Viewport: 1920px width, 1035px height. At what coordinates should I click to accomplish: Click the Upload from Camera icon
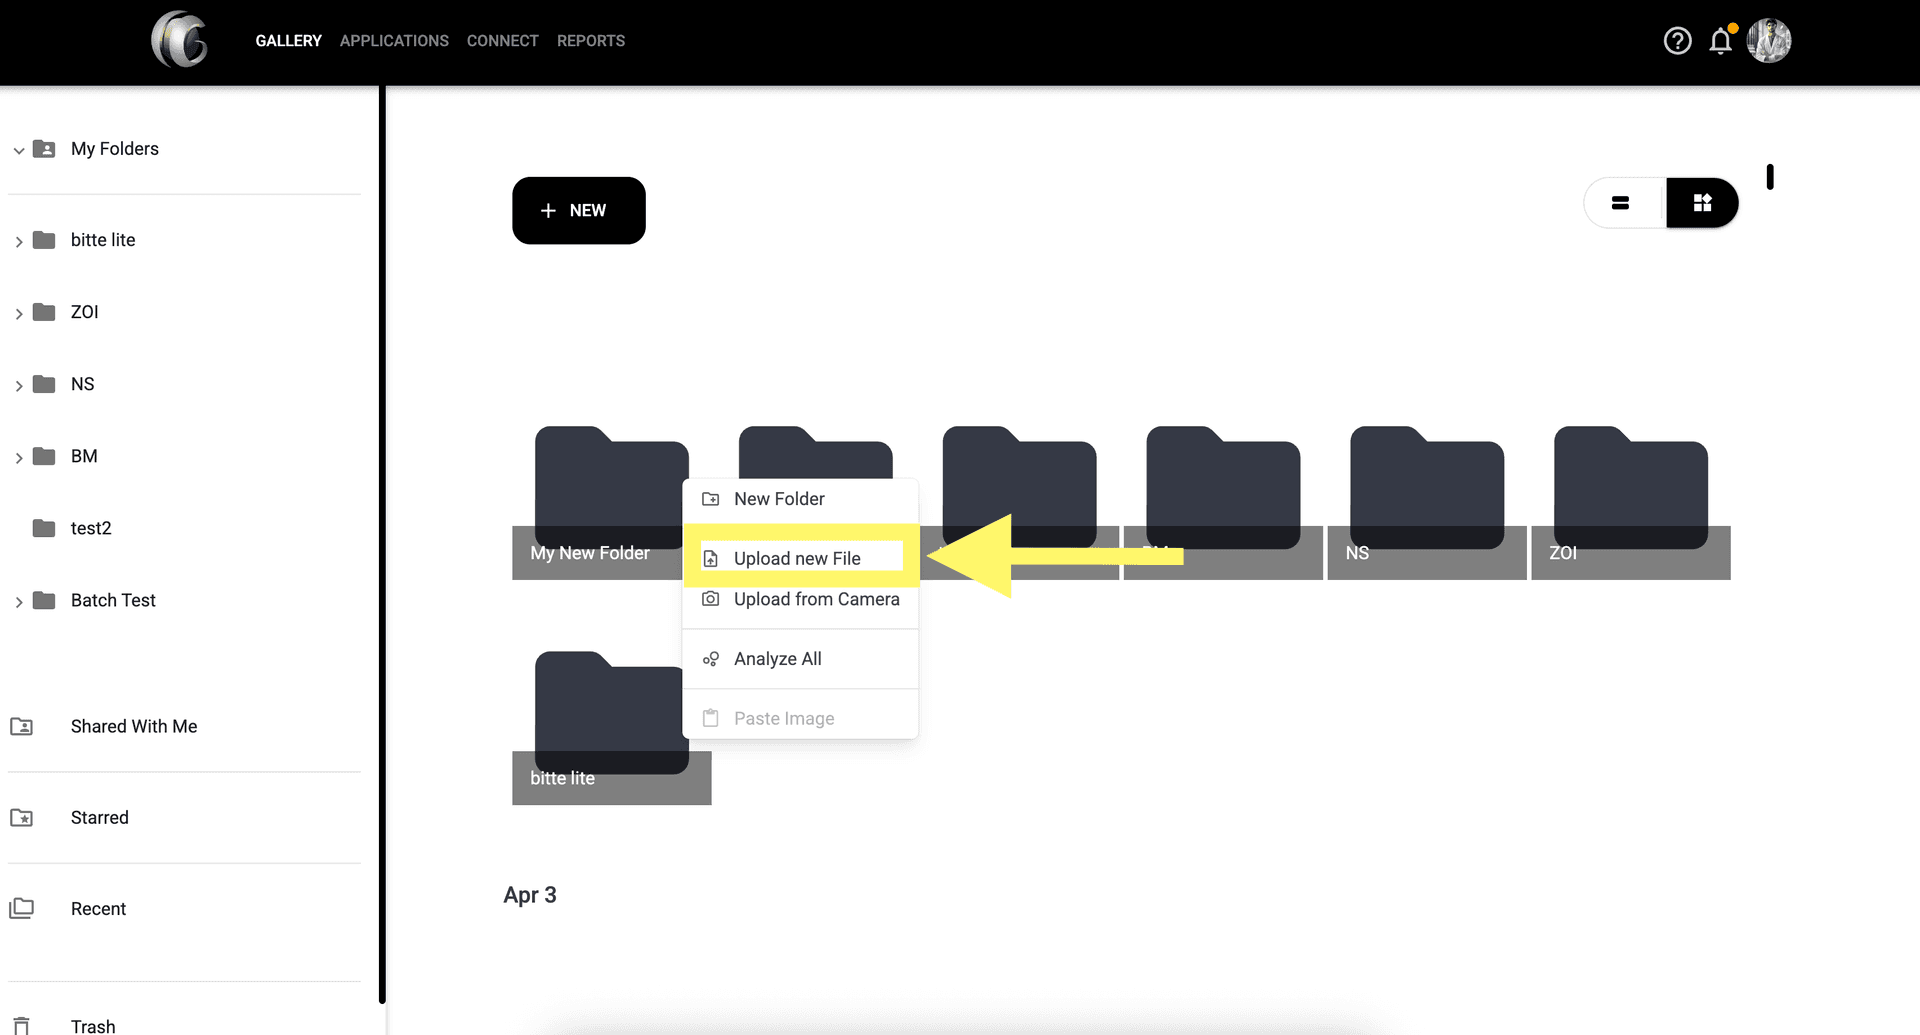pos(710,599)
